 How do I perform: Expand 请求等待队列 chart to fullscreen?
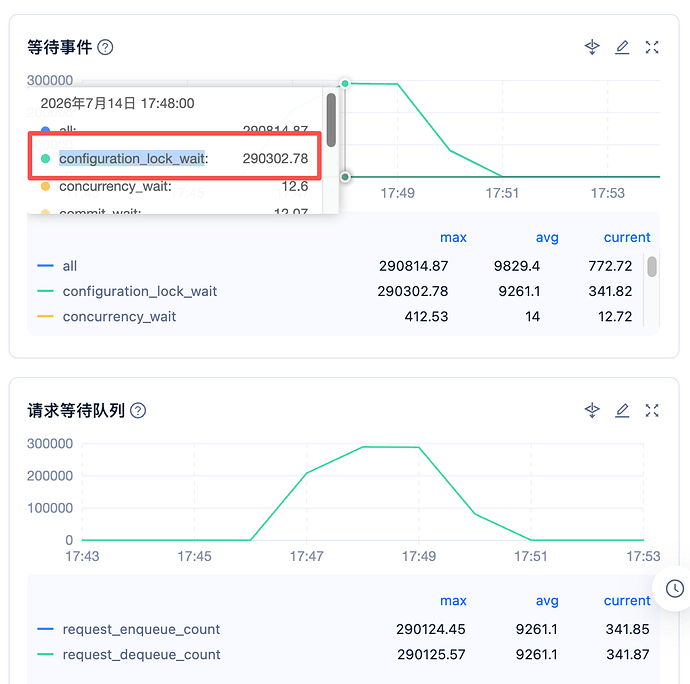coord(652,410)
